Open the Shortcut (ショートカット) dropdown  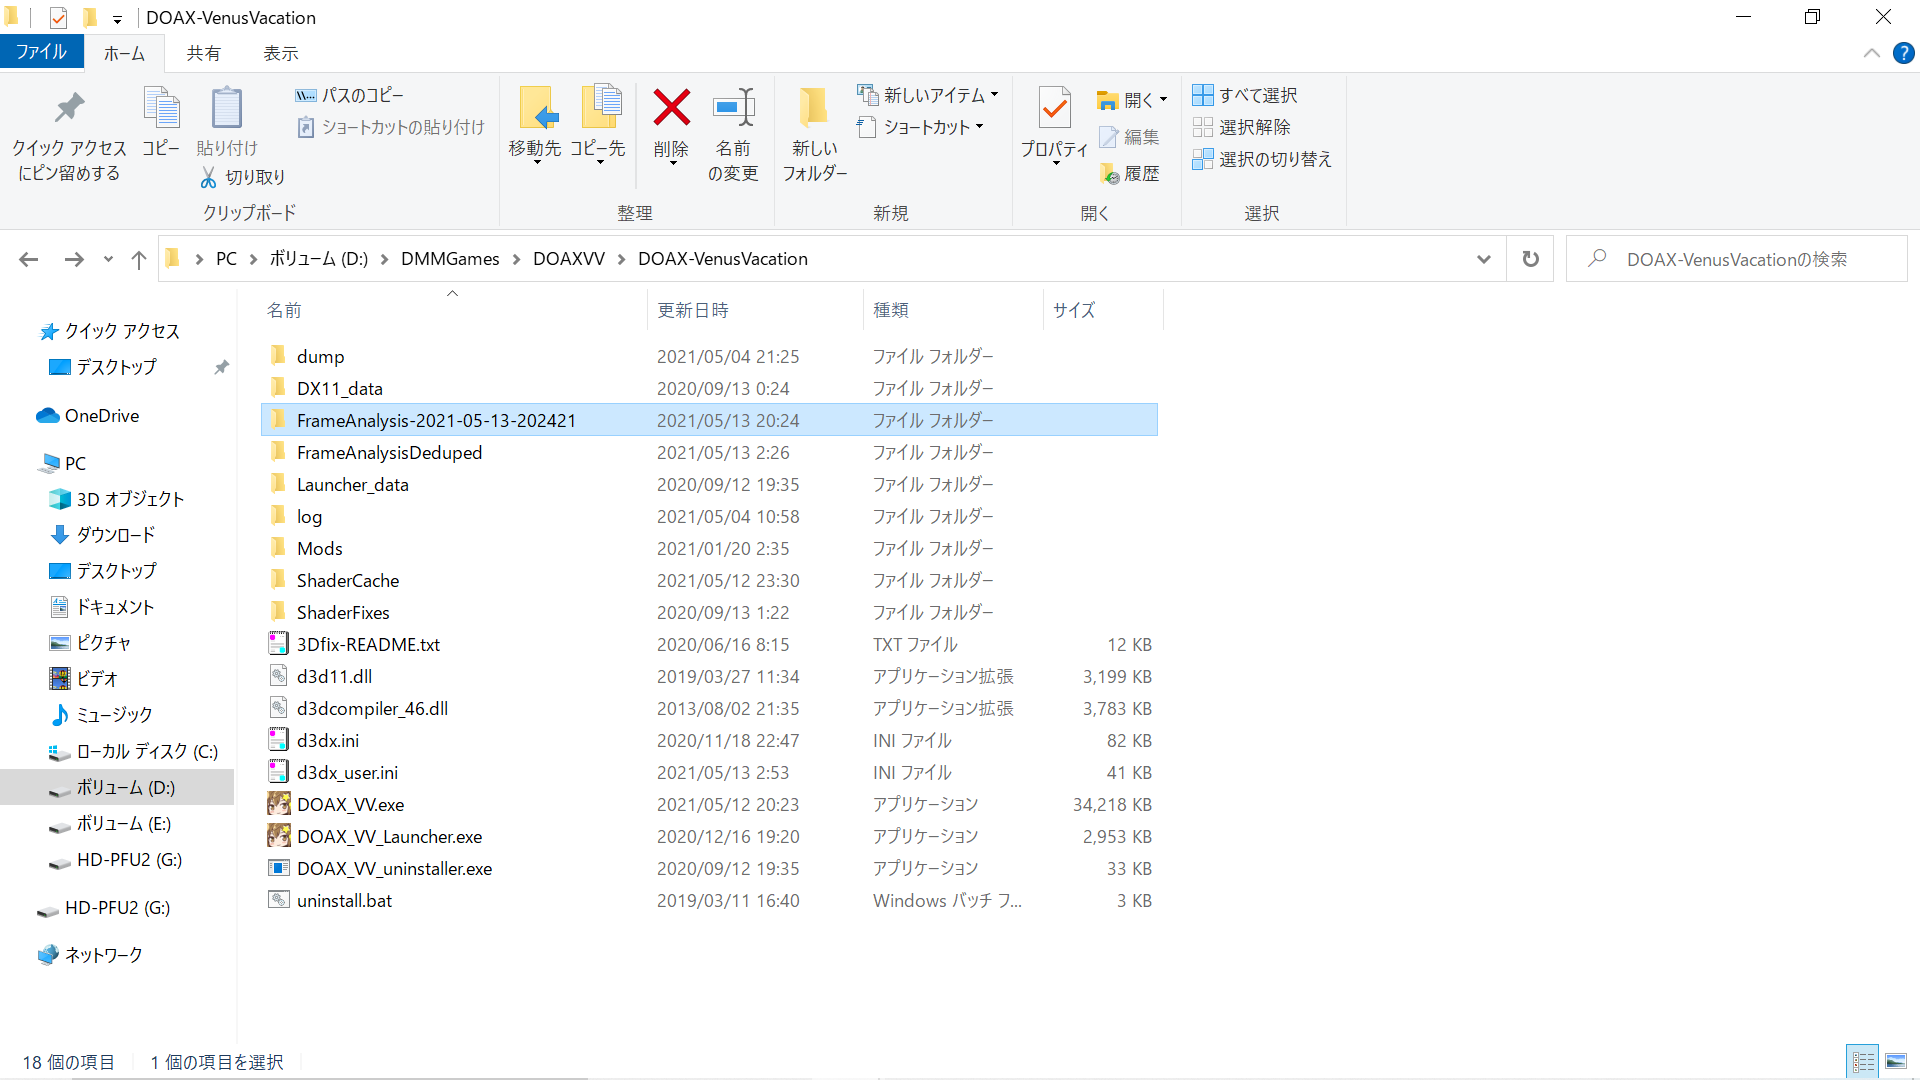click(x=920, y=127)
